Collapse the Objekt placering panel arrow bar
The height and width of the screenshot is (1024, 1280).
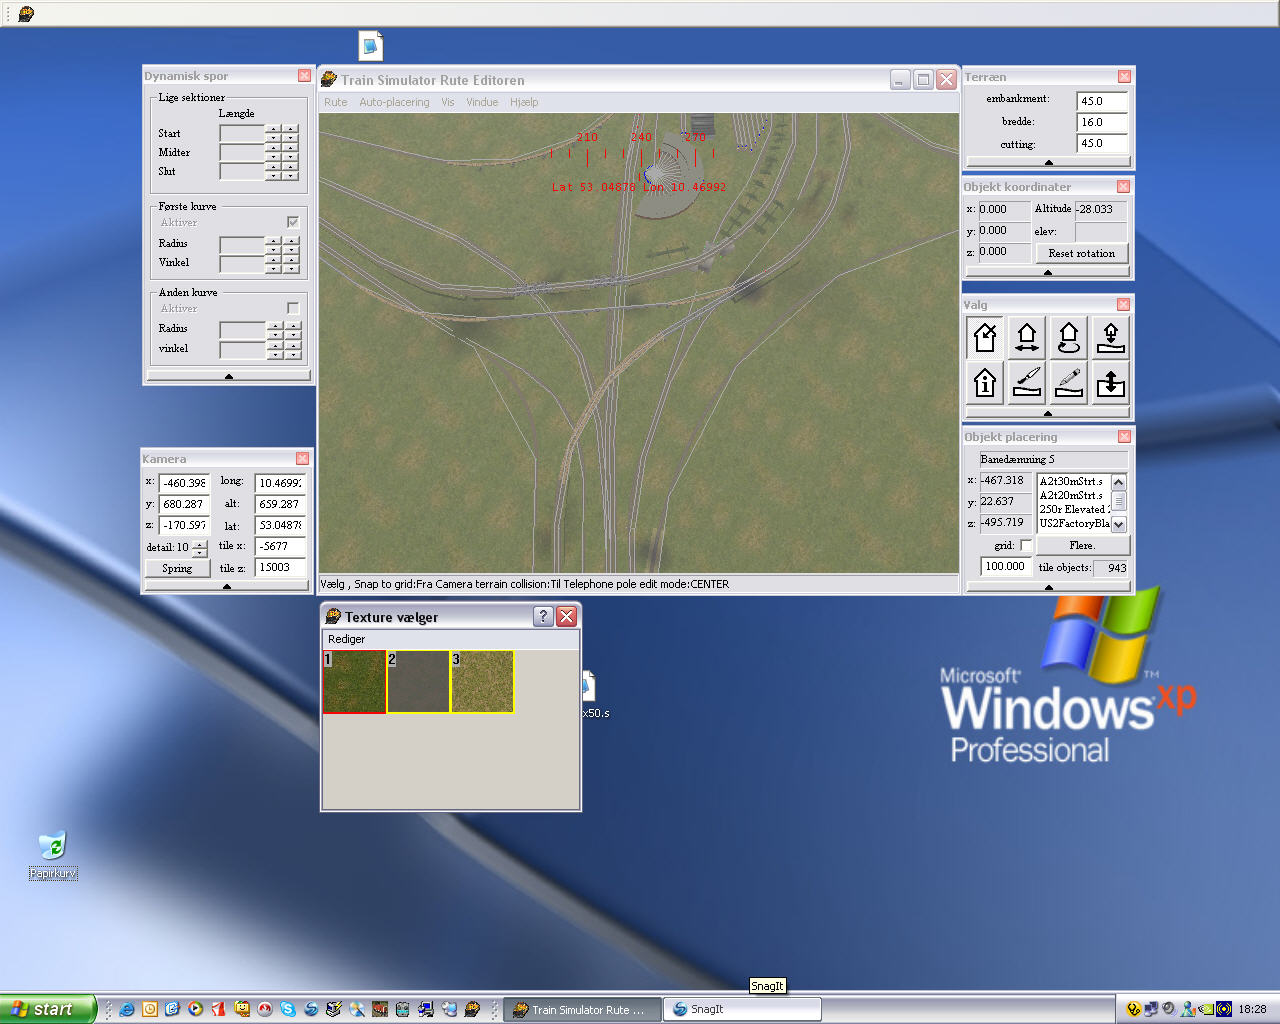coord(1048,587)
